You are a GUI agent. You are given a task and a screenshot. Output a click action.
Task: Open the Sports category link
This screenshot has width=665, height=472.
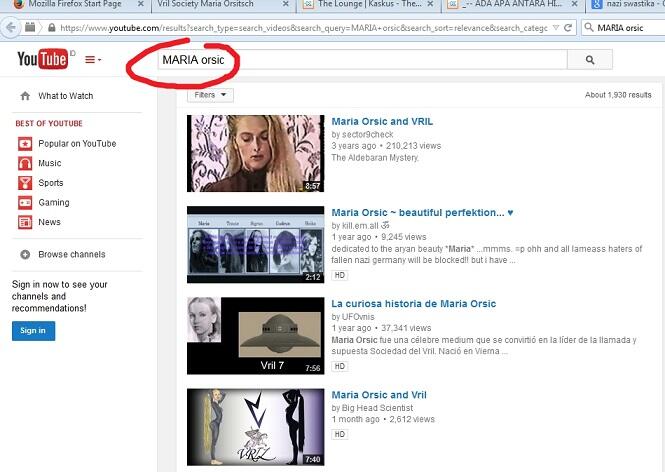[x=51, y=183]
